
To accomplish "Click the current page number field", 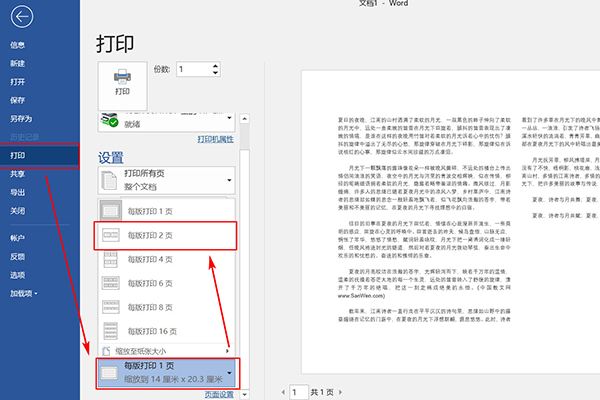I will (298, 392).
